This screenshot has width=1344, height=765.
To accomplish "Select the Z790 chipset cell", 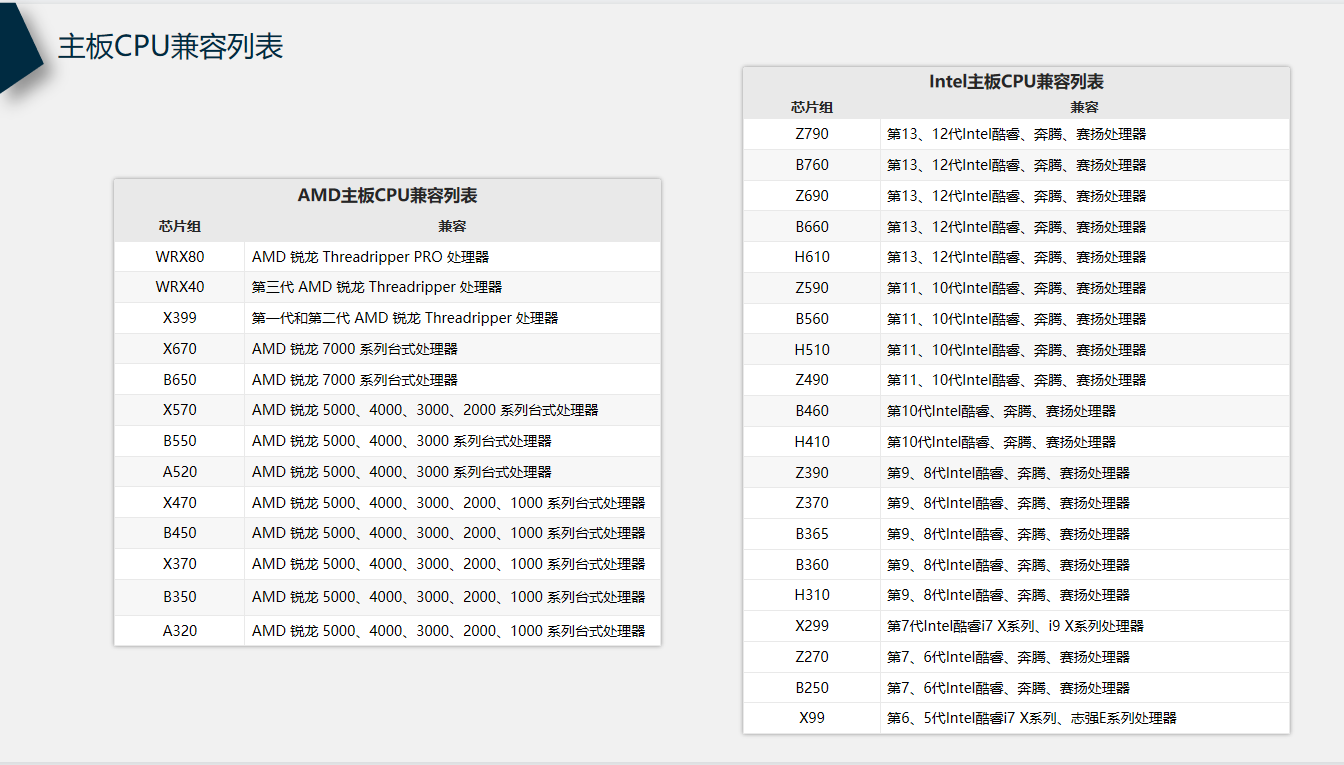I will tap(812, 134).
